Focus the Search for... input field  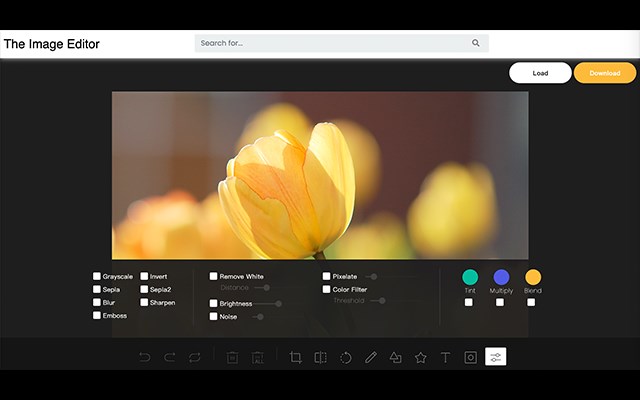335,43
